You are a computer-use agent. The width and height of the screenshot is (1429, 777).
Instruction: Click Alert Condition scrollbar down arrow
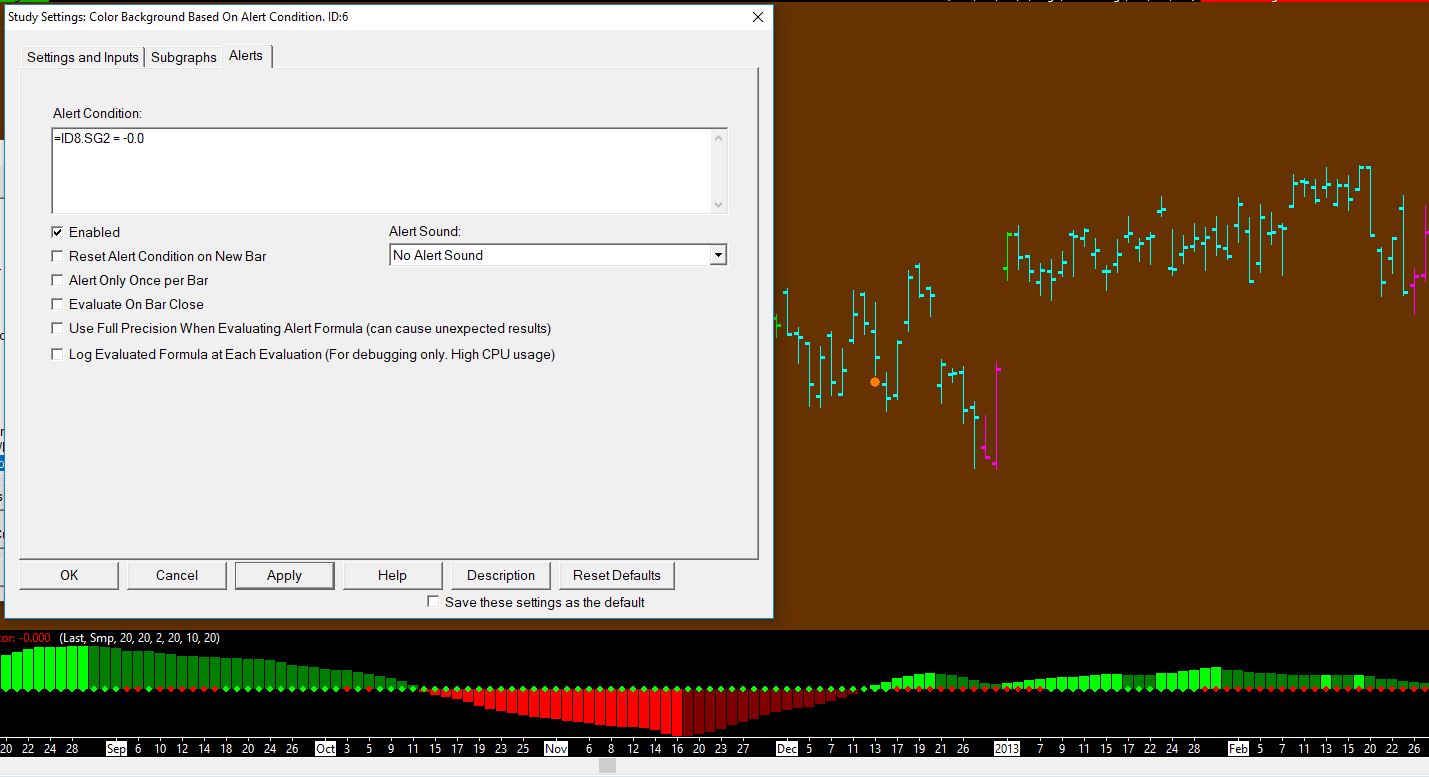[718, 204]
